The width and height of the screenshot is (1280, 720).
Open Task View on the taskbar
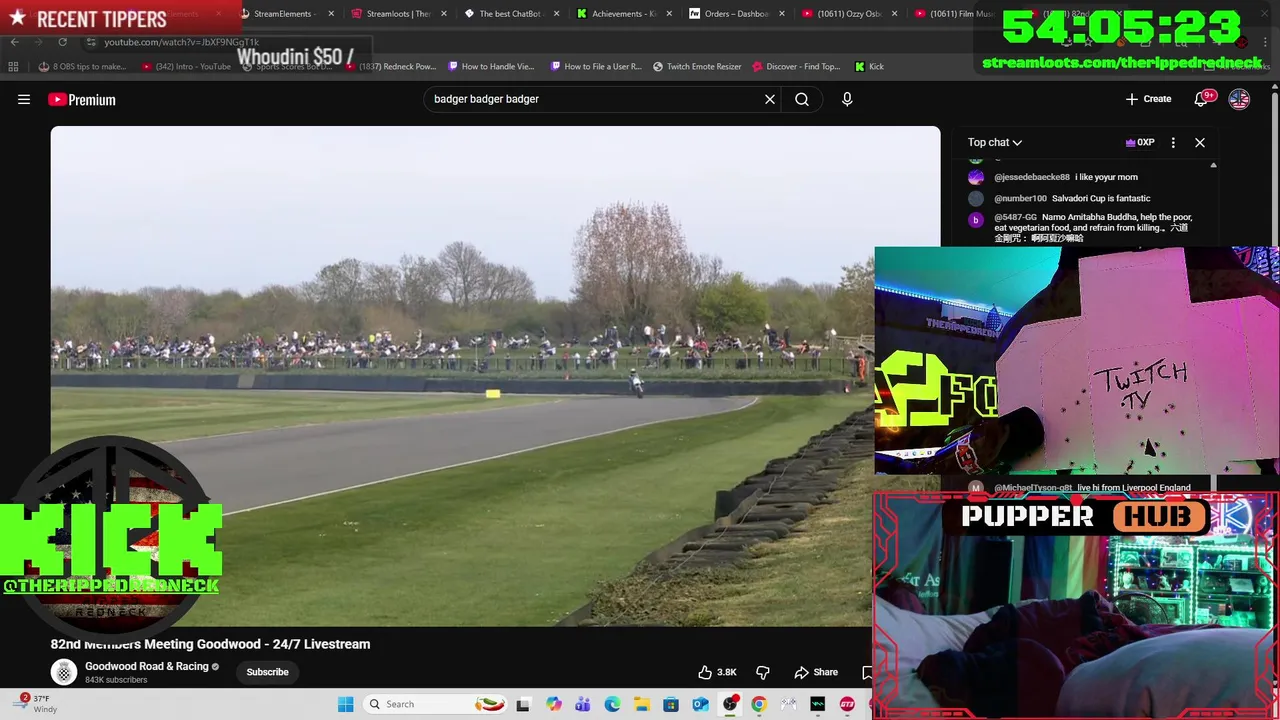pos(523,704)
